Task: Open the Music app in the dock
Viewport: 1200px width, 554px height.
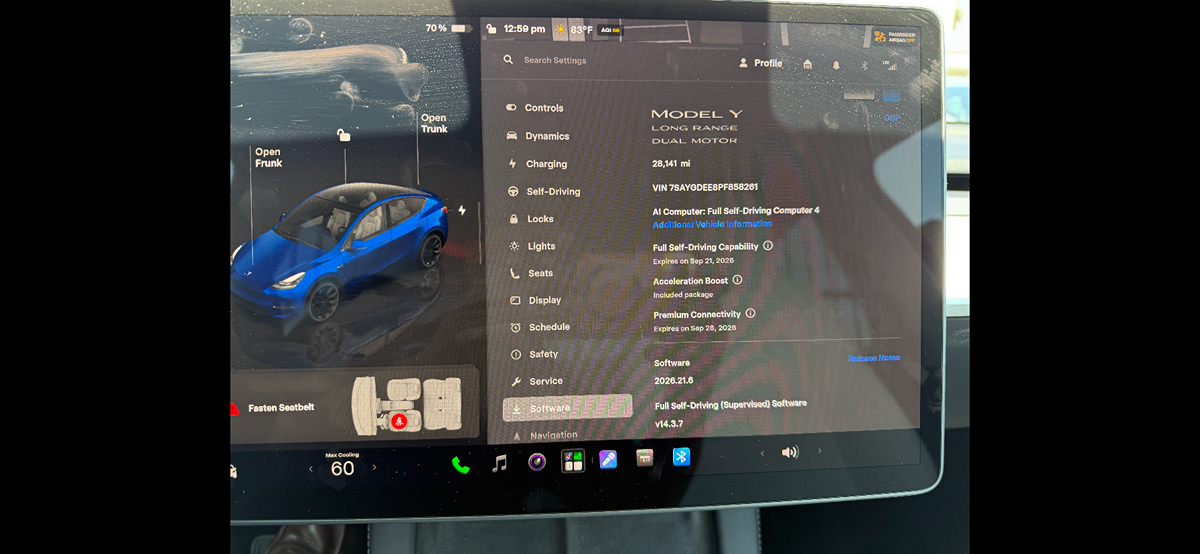Action: tap(500, 462)
